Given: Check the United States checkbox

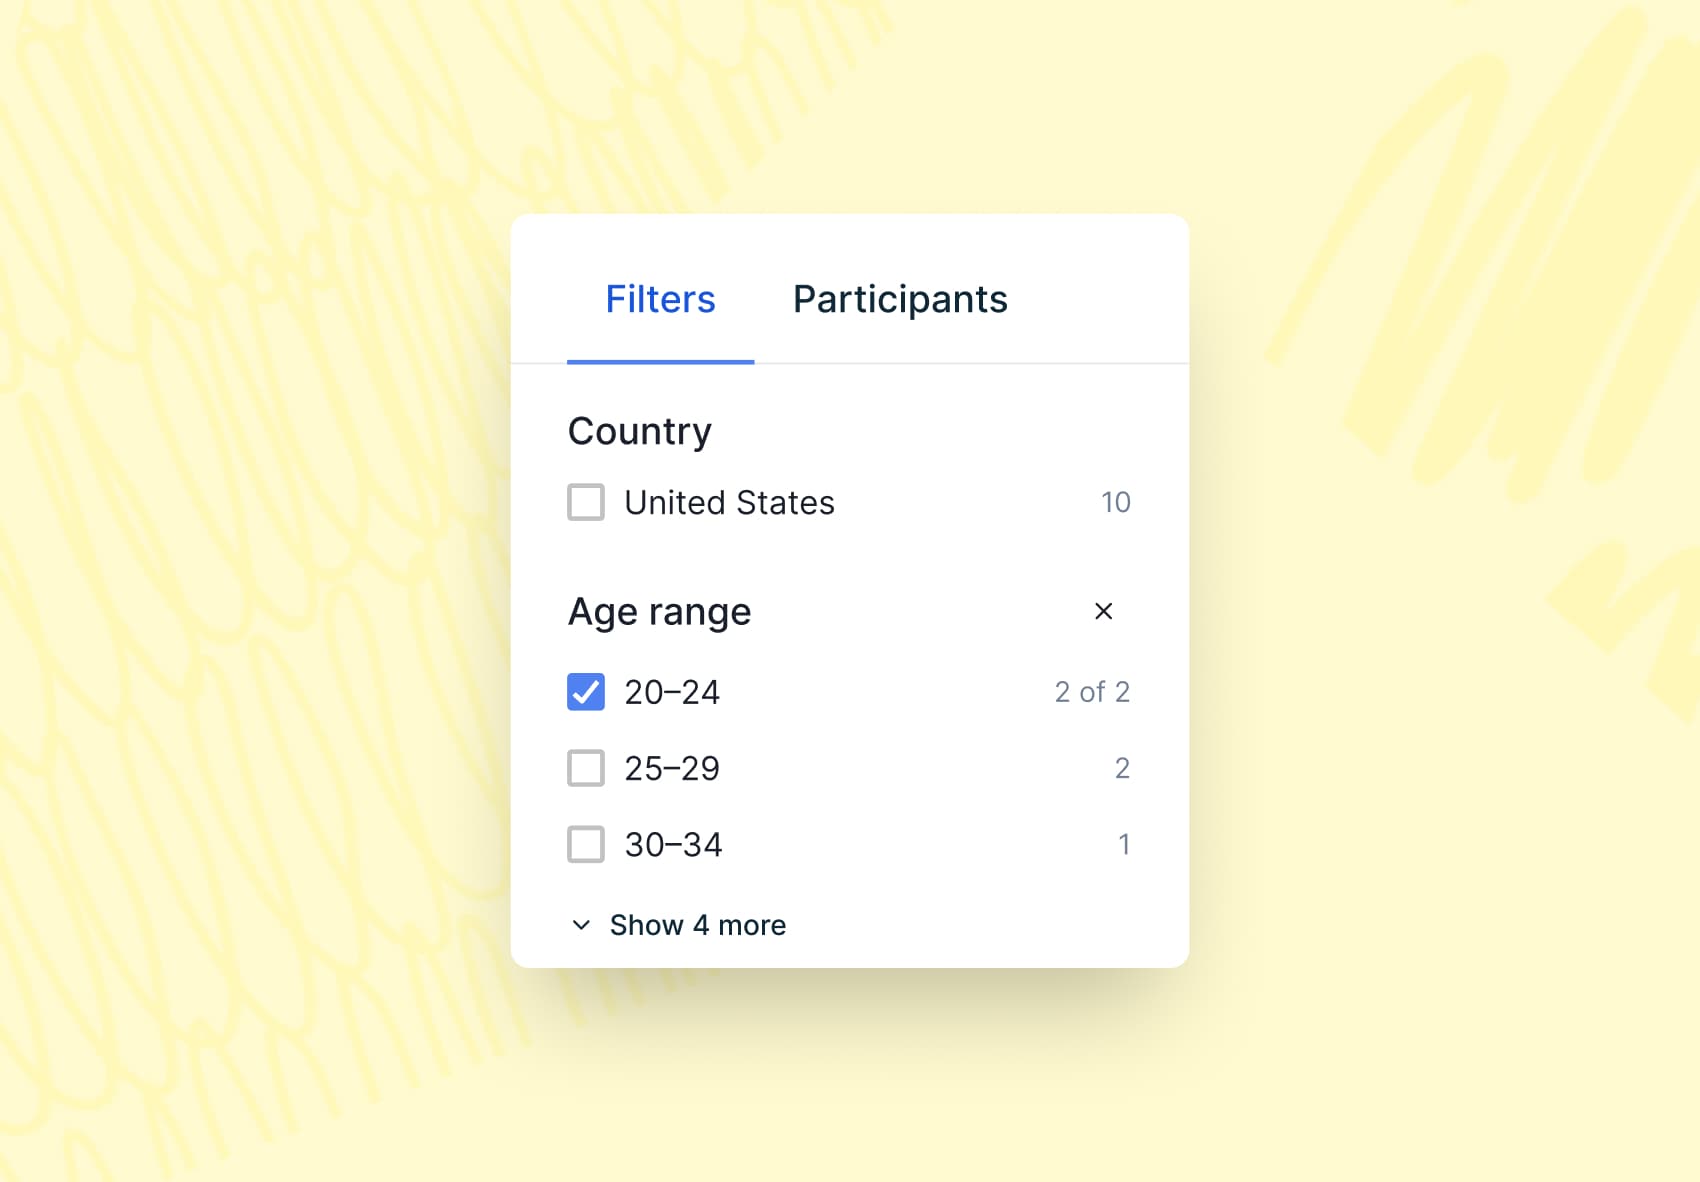Looking at the screenshot, I should coord(586,502).
